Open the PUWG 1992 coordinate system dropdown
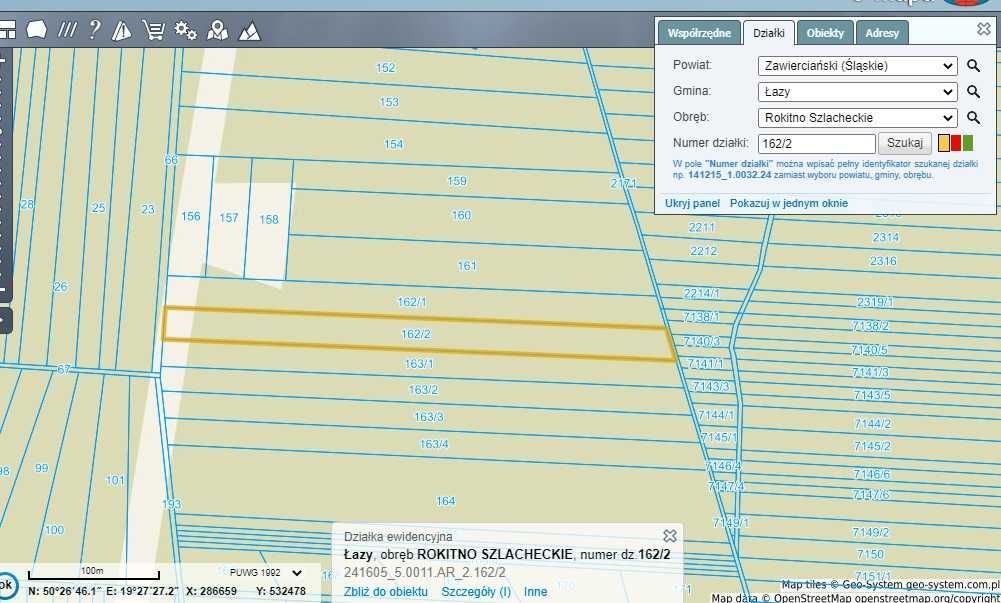This screenshot has width=1001, height=603. (x=266, y=573)
